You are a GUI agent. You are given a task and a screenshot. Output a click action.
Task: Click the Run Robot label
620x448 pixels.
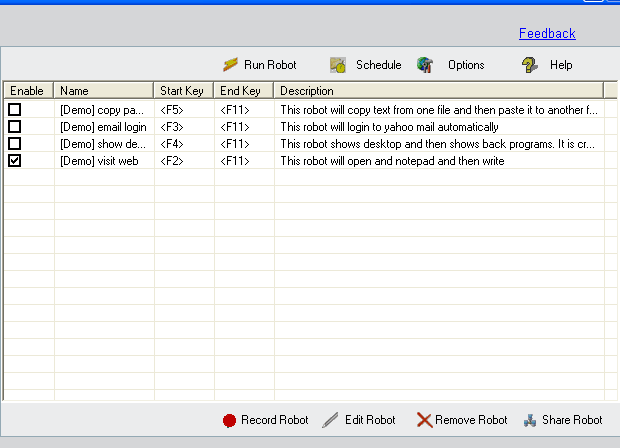(270, 65)
